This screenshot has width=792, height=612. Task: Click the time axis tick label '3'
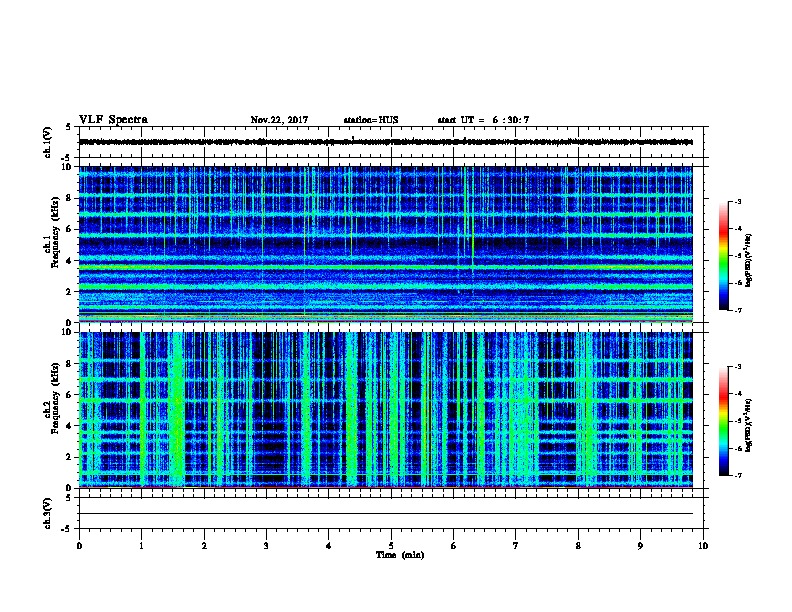(x=266, y=545)
